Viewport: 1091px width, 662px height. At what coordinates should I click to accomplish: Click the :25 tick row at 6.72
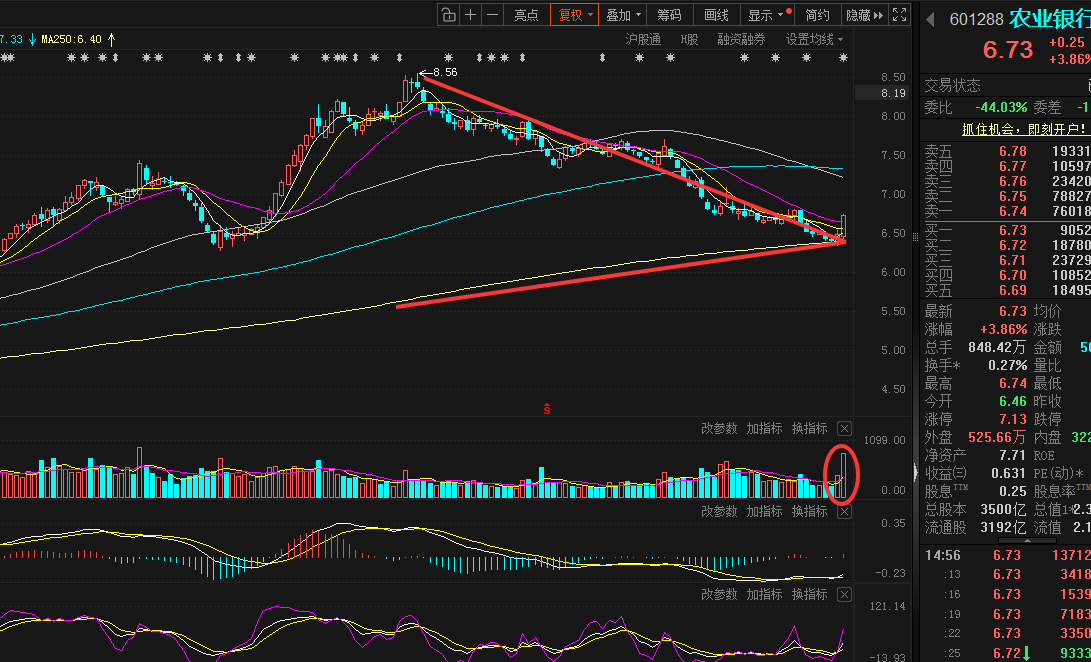click(1007, 653)
